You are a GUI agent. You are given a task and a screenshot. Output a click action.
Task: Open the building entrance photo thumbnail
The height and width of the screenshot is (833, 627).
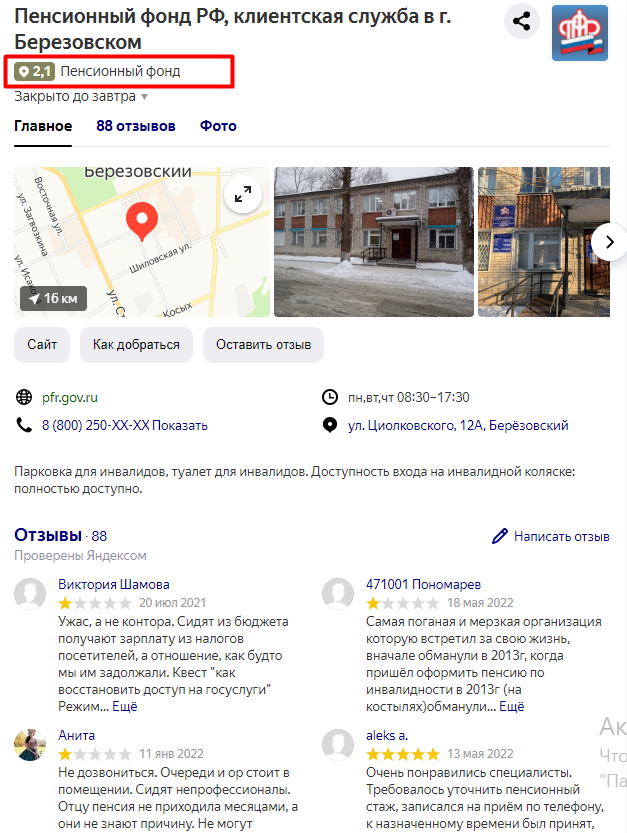[544, 242]
